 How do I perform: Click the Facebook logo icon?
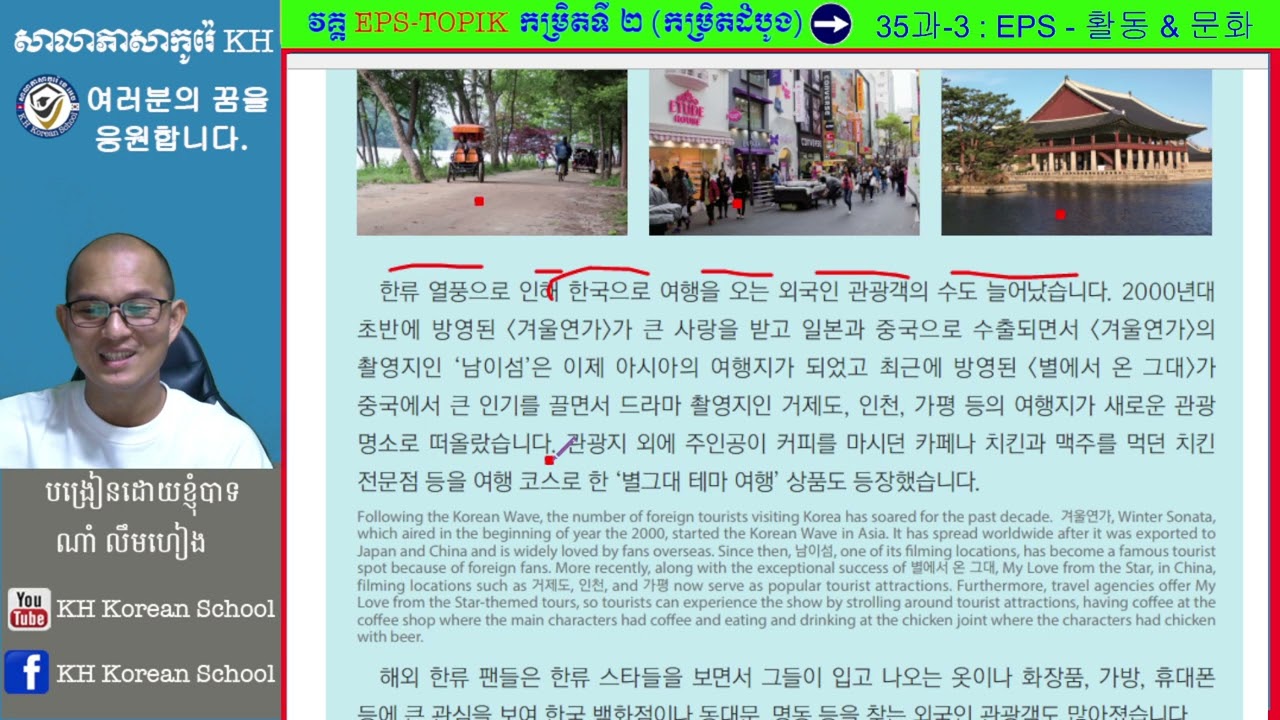tap(26, 672)
